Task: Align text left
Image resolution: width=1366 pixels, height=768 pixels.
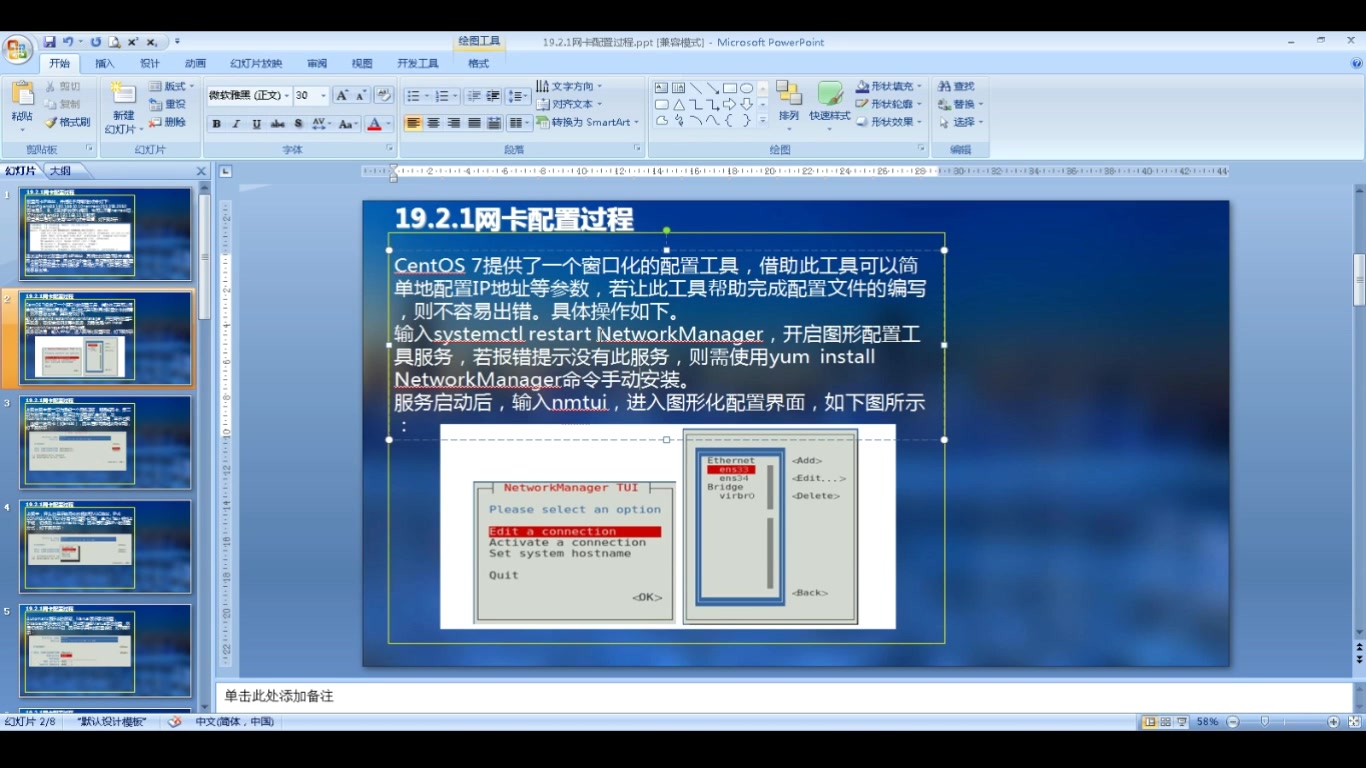Action: 413,123
